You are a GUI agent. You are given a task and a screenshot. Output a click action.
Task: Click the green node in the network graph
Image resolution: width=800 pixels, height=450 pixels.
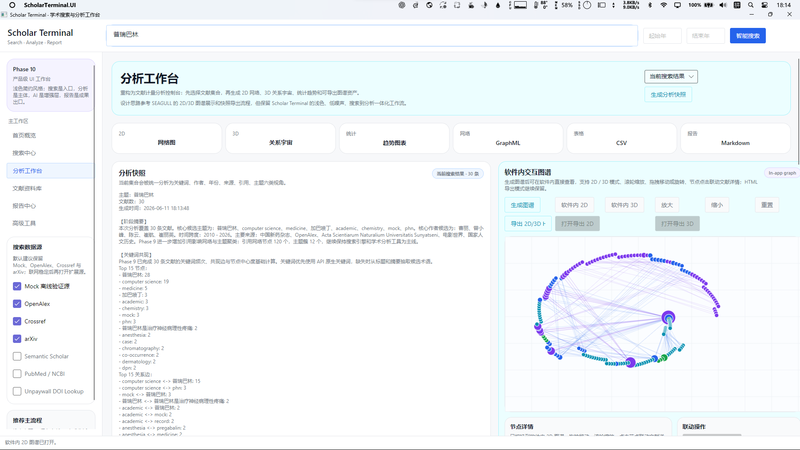[664, 358]
